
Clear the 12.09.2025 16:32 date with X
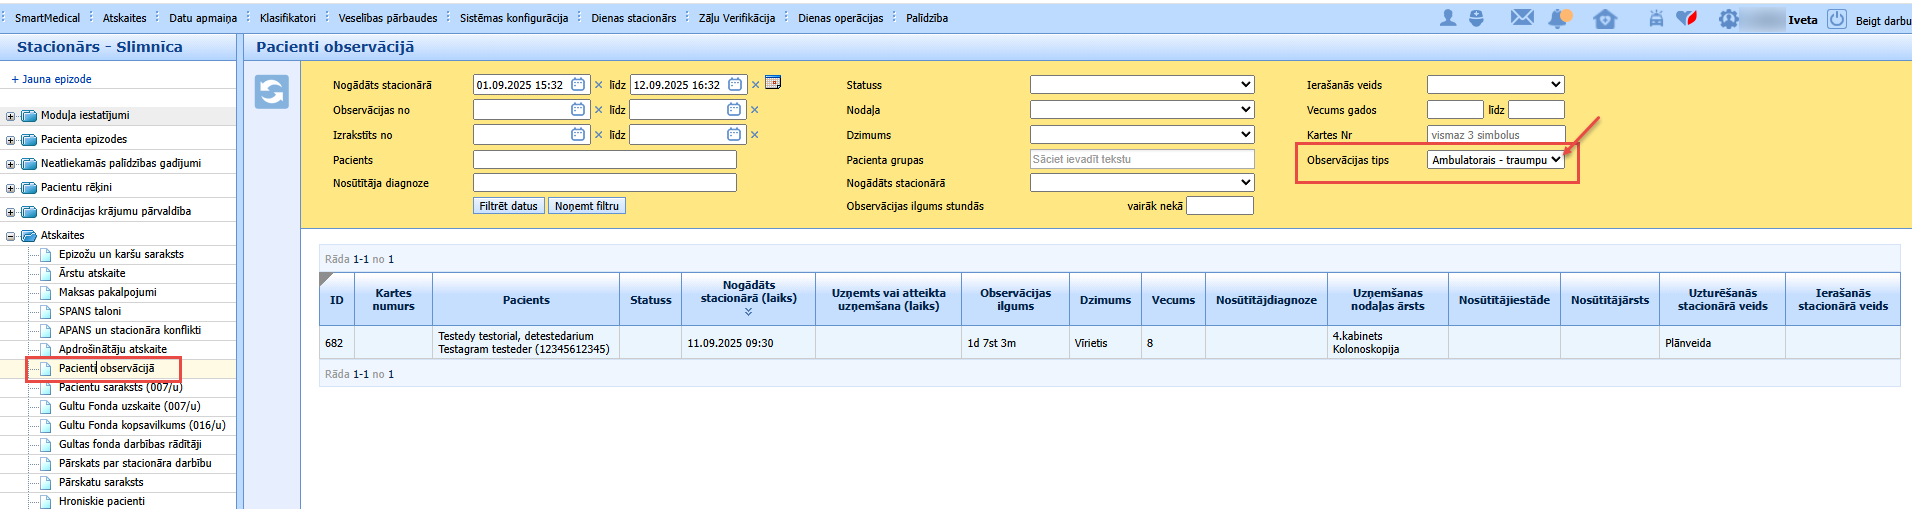coord(756,85)
